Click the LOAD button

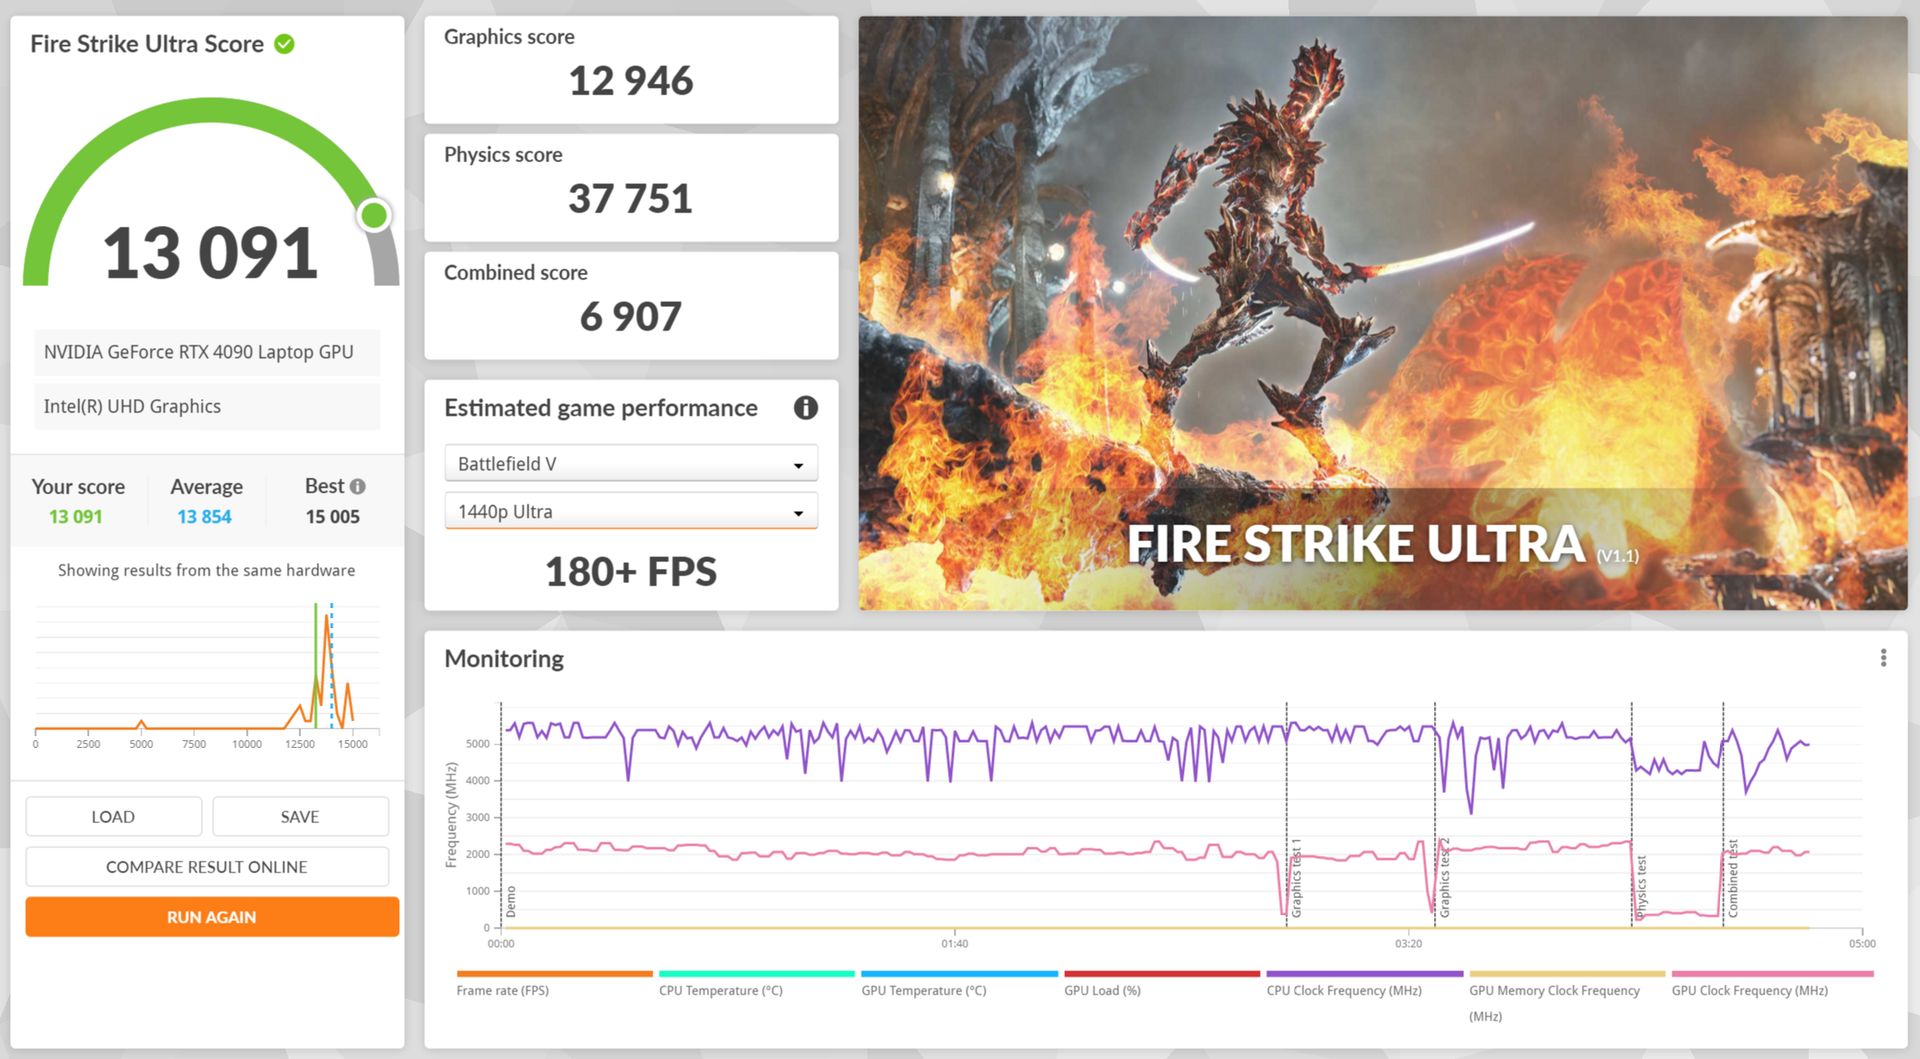[113, 817]
